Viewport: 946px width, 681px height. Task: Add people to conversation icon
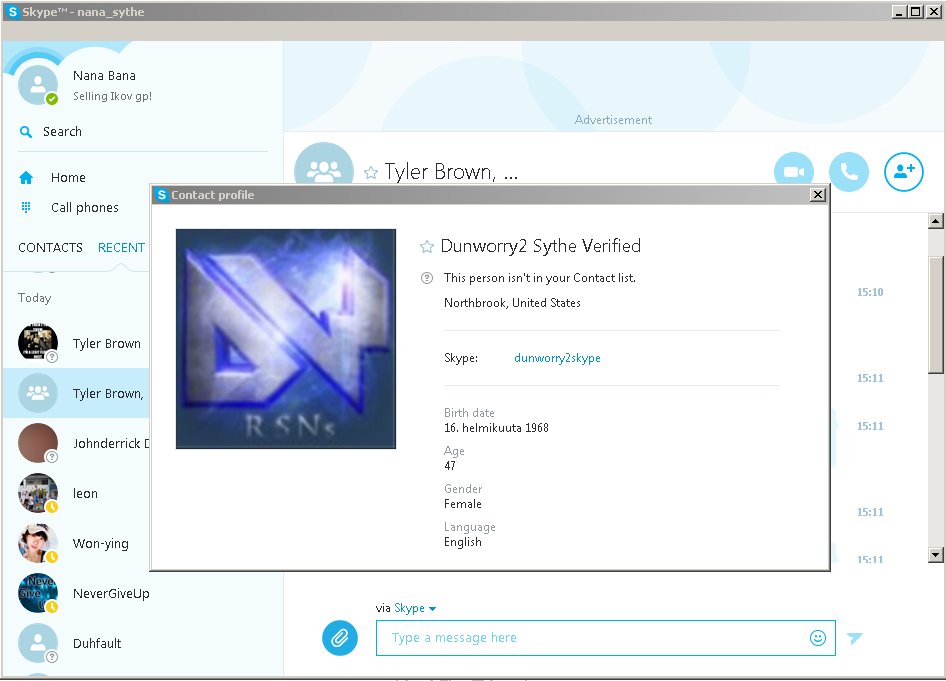[904, 172]
